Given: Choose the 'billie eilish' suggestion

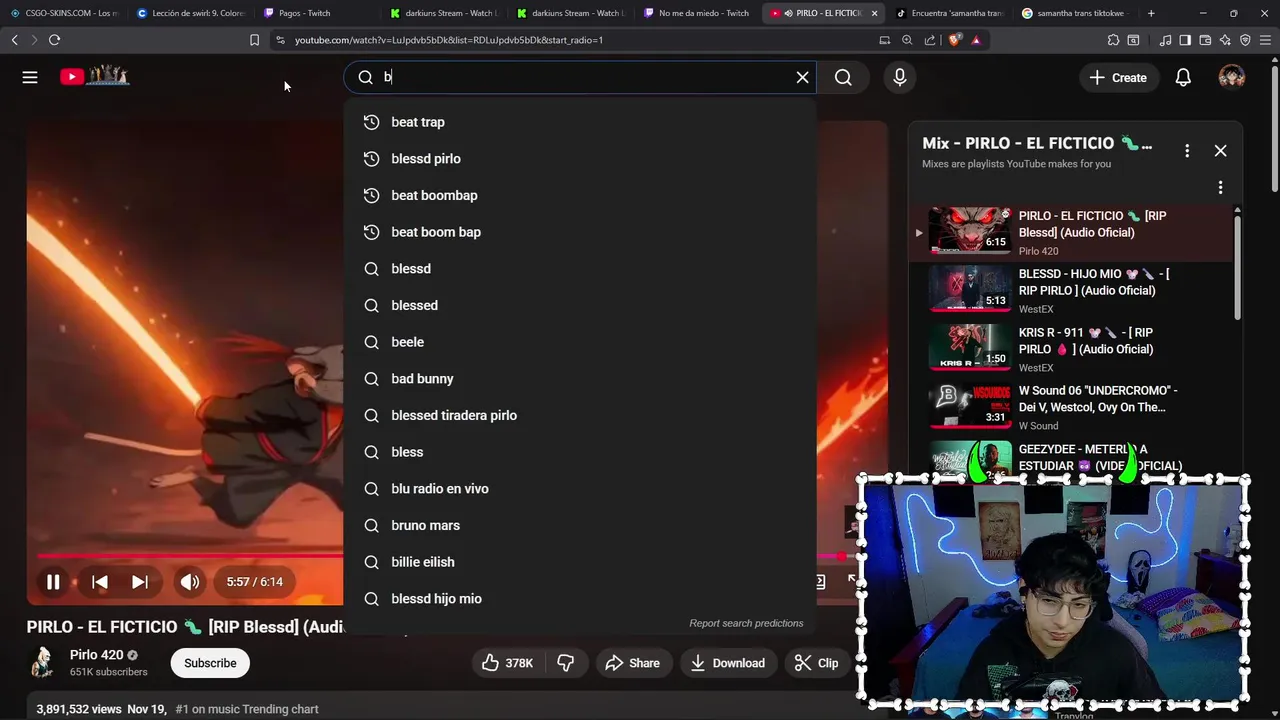Looking at the screenshot, I should [580, 562].
